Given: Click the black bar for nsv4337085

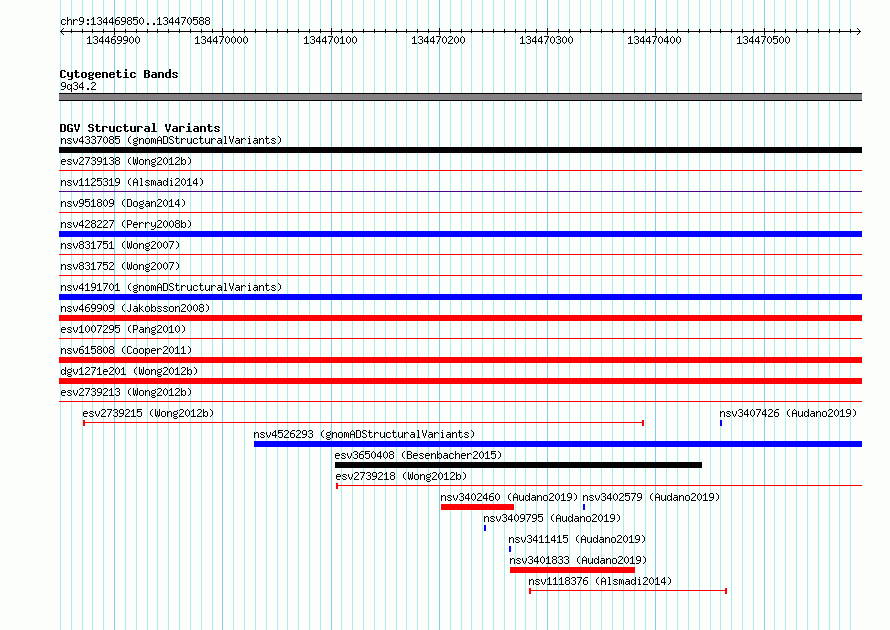Looking at the screenshot, I should coord(460,150).
